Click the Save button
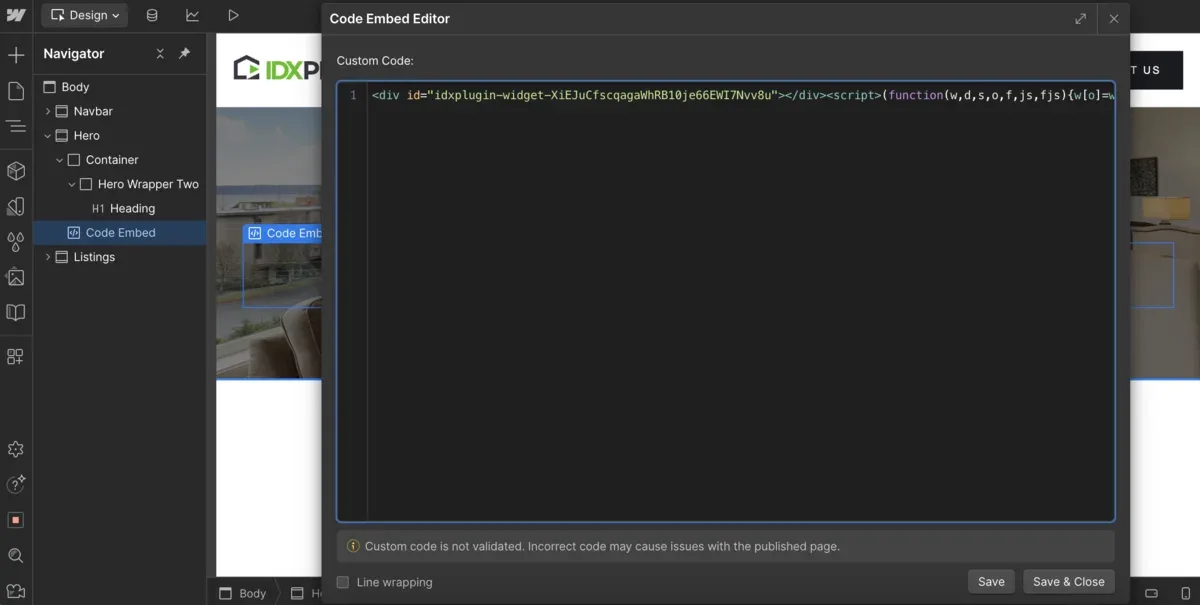 point(991,582)
